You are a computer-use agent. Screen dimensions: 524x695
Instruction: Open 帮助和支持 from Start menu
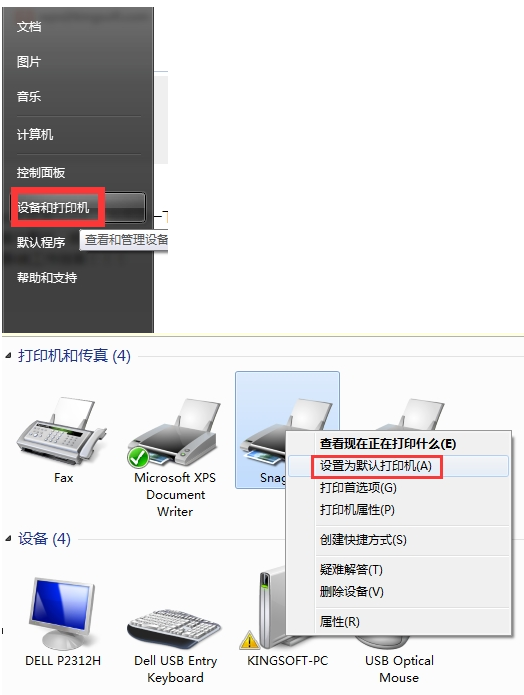click(x=47, y=277)
